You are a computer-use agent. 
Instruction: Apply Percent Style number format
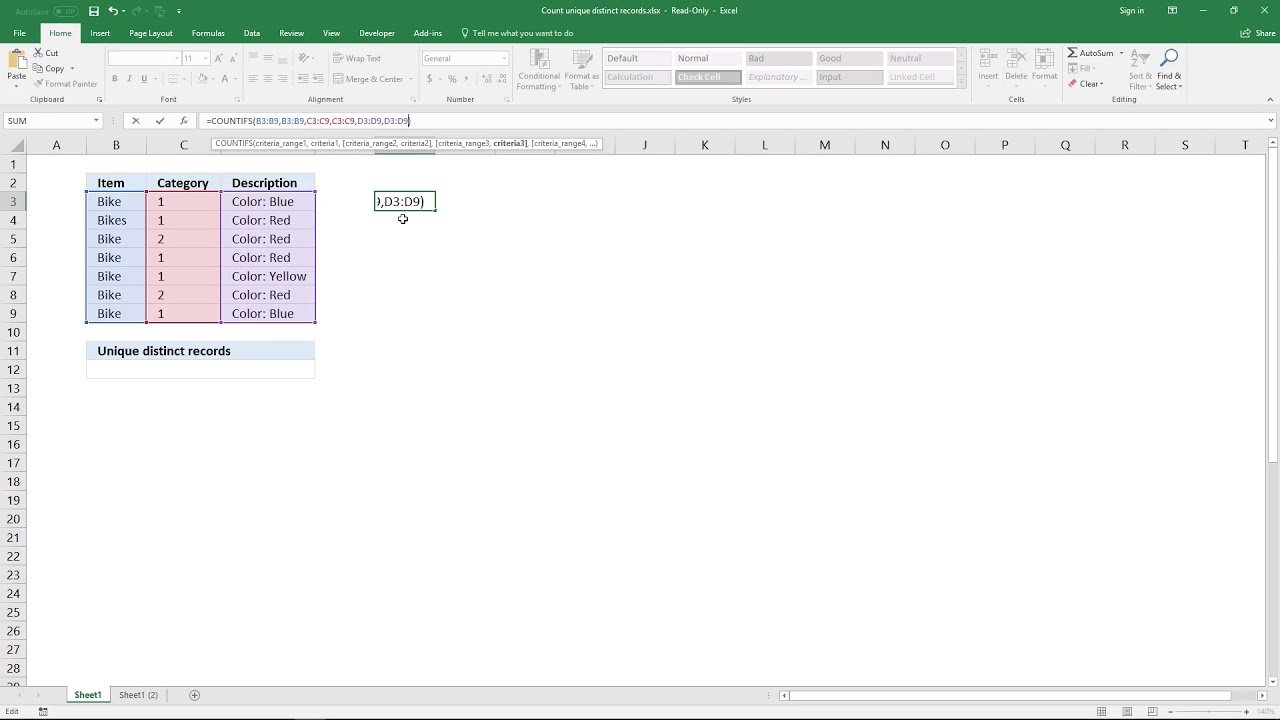coord(452,79)
